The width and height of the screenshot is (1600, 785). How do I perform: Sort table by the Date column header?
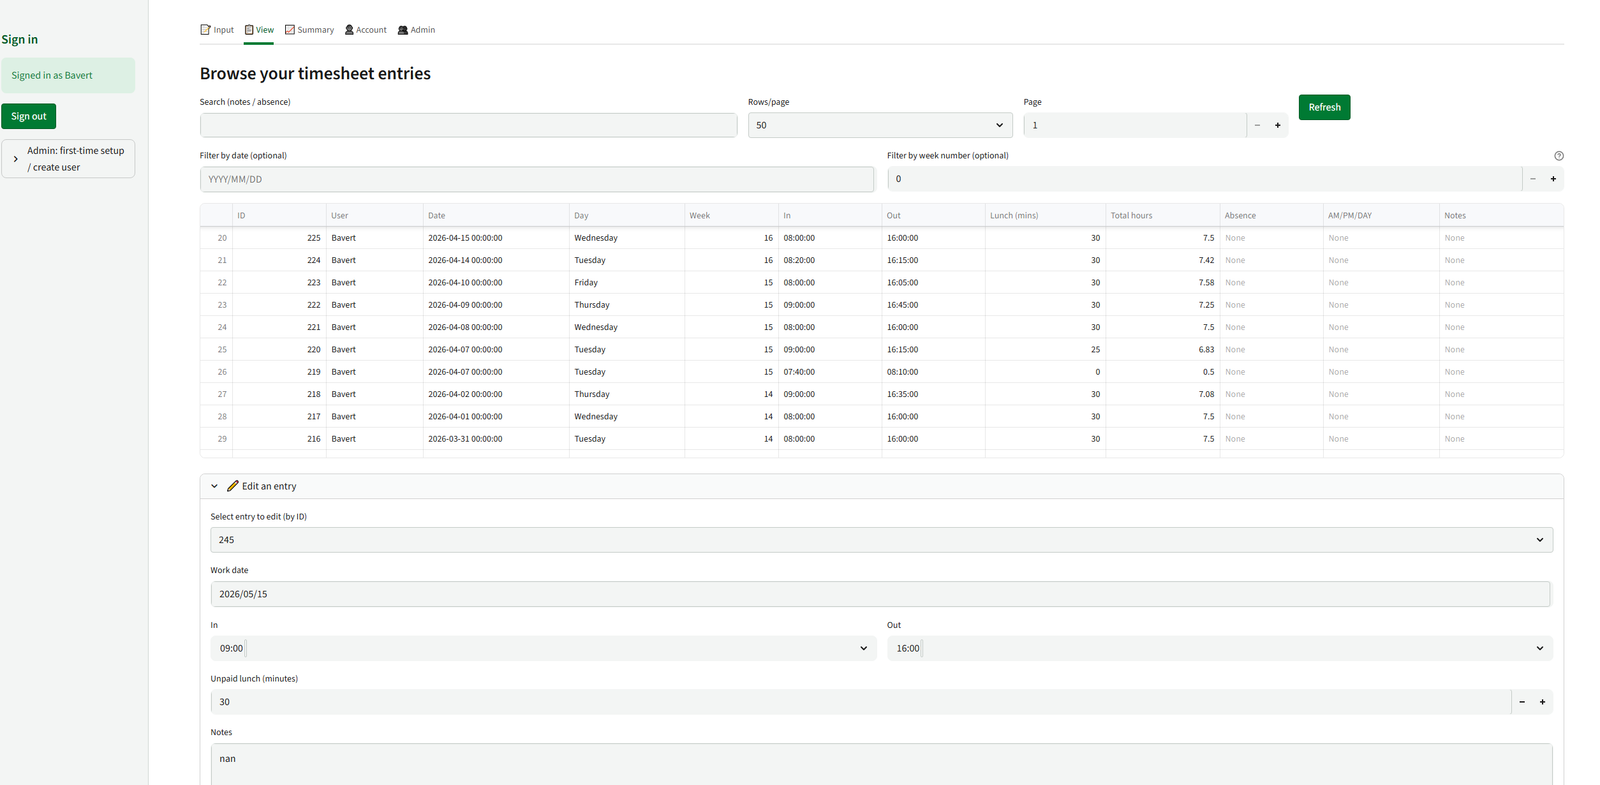click(x=496, y=215)
